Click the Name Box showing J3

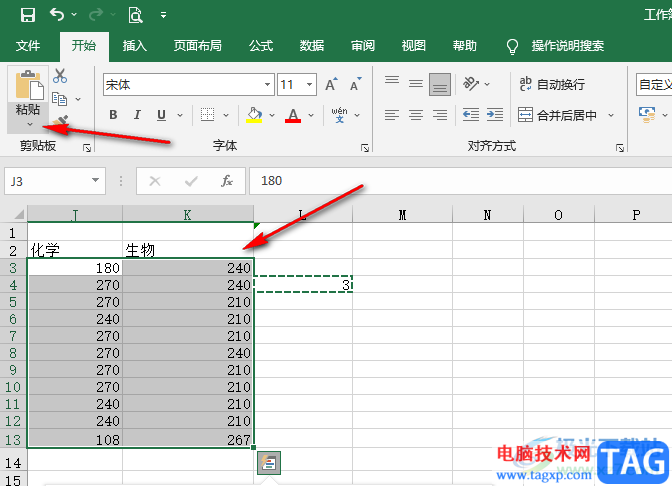[47, 181]
